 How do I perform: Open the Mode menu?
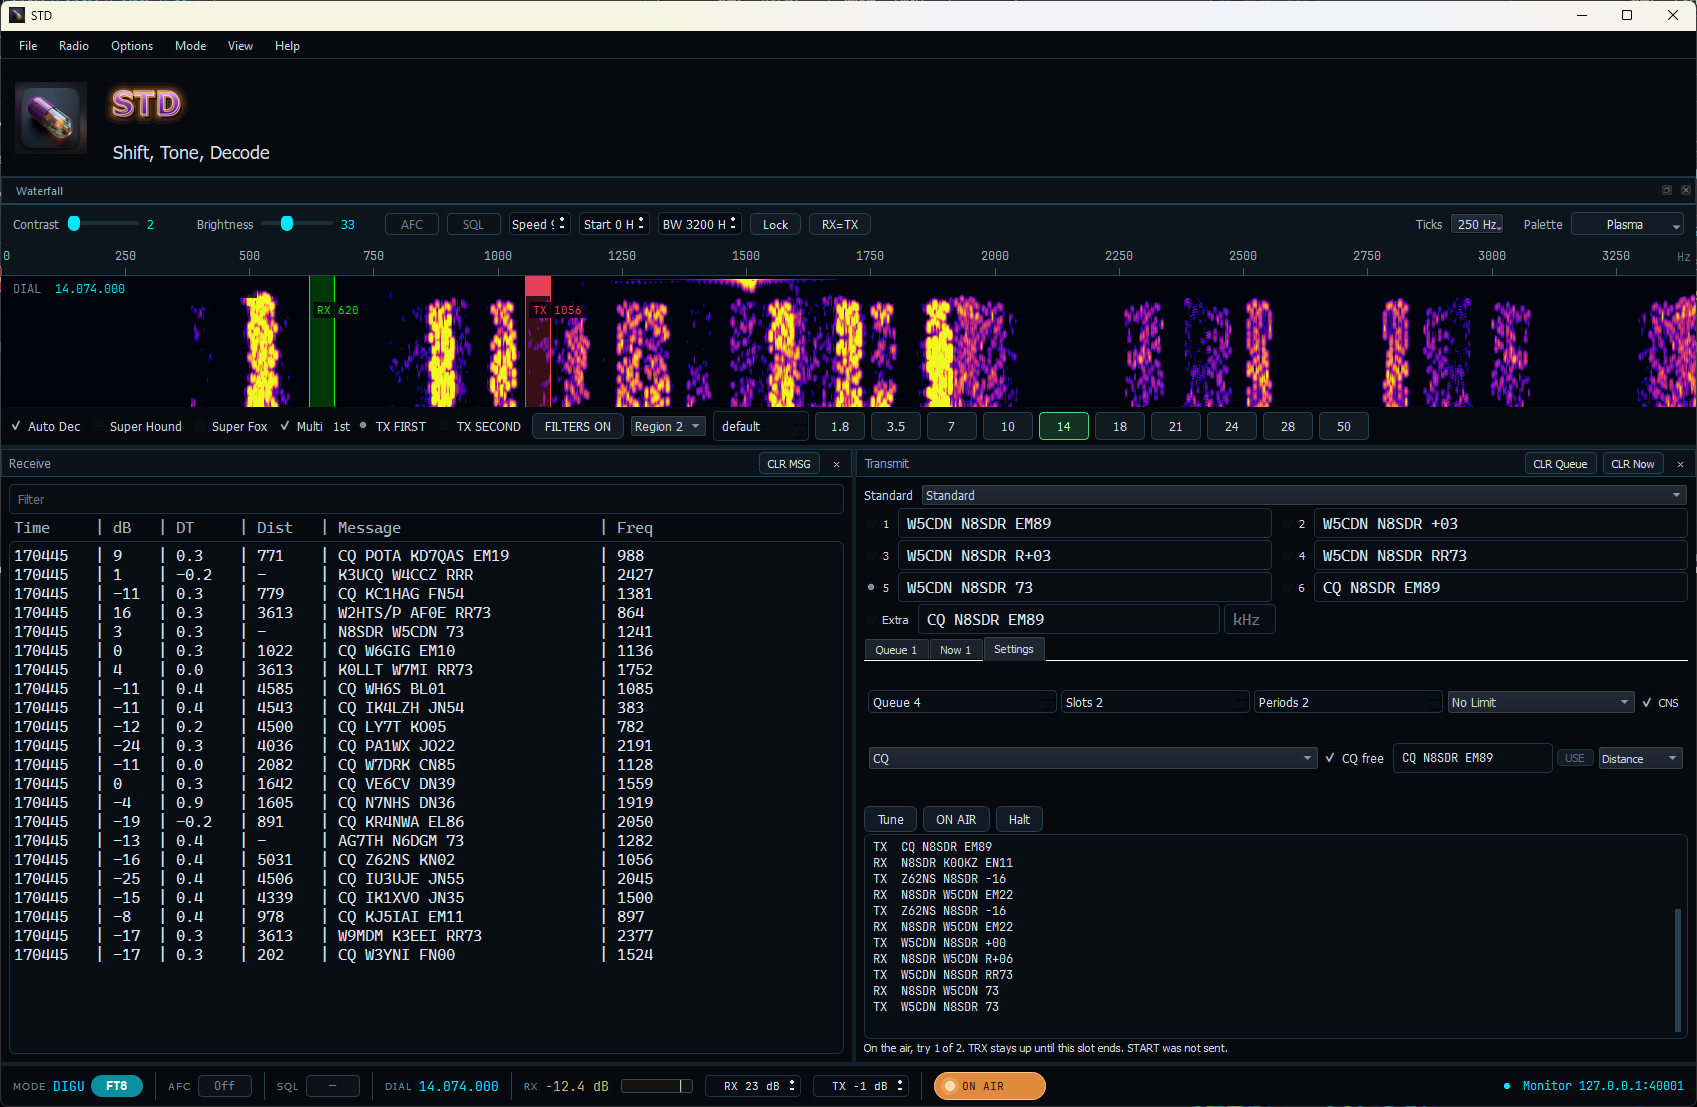[190, 46]
